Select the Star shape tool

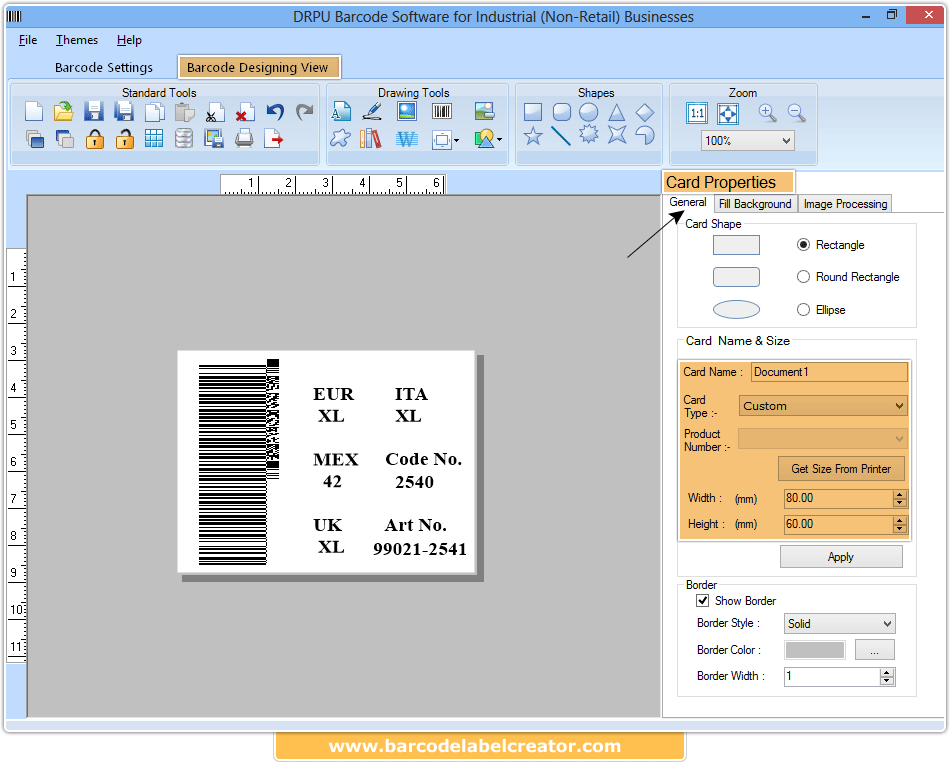point(533,136)
